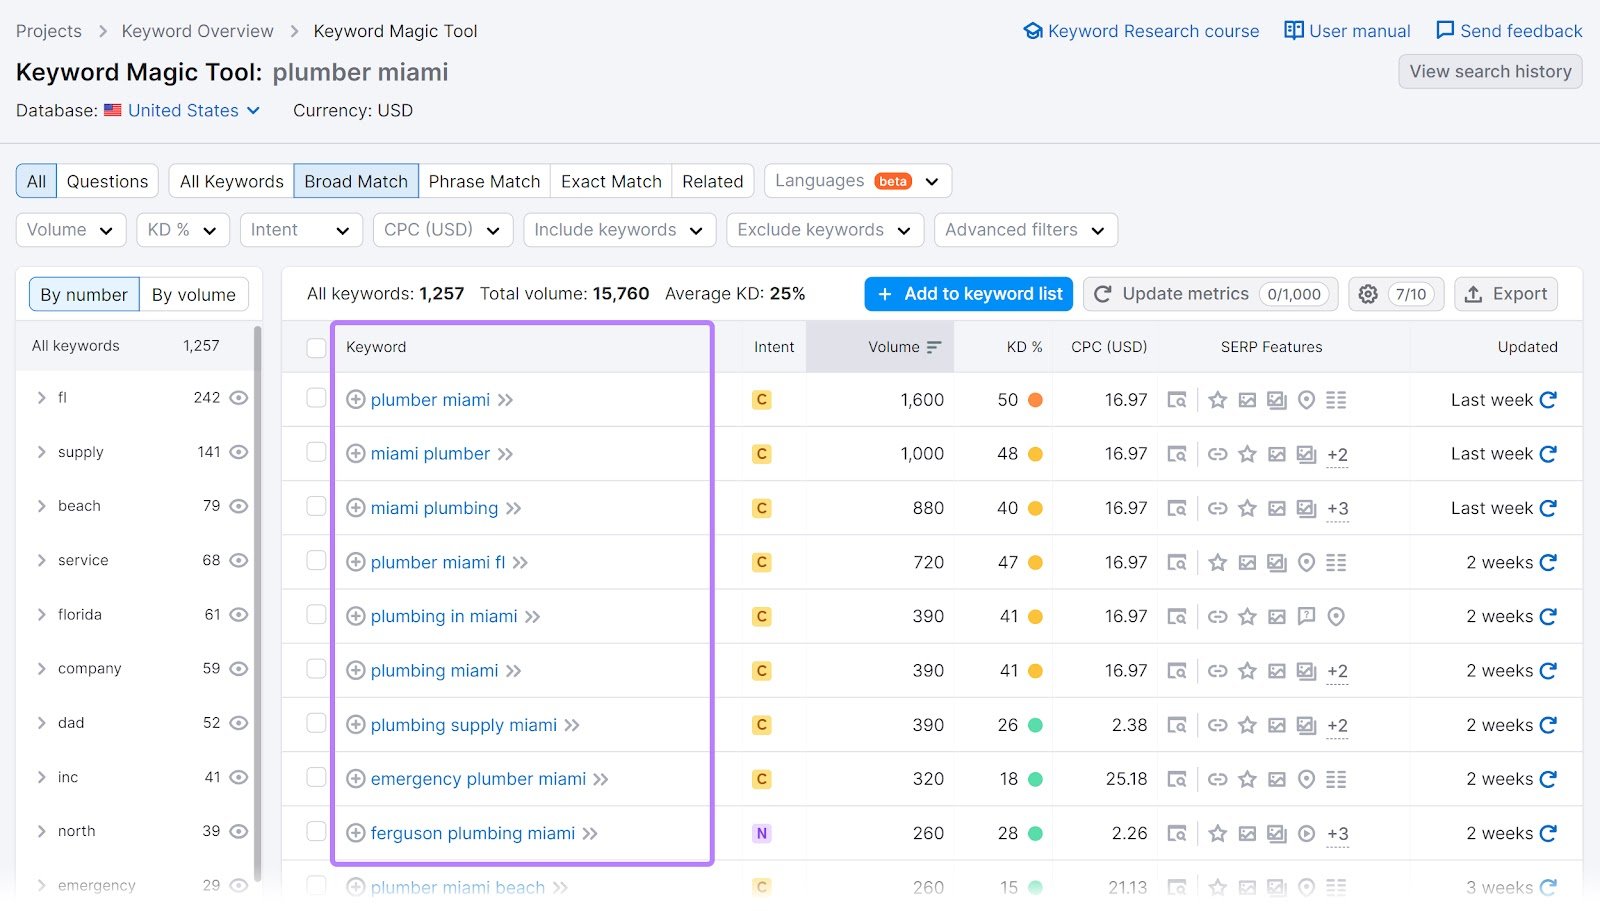The image size is (1600, 911).
Task: Open the User manual
Action: point(1346,30)
